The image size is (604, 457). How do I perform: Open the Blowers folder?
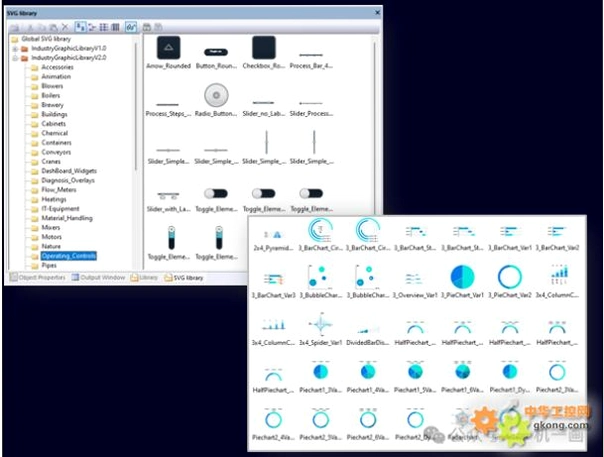(x=52, y=86)
